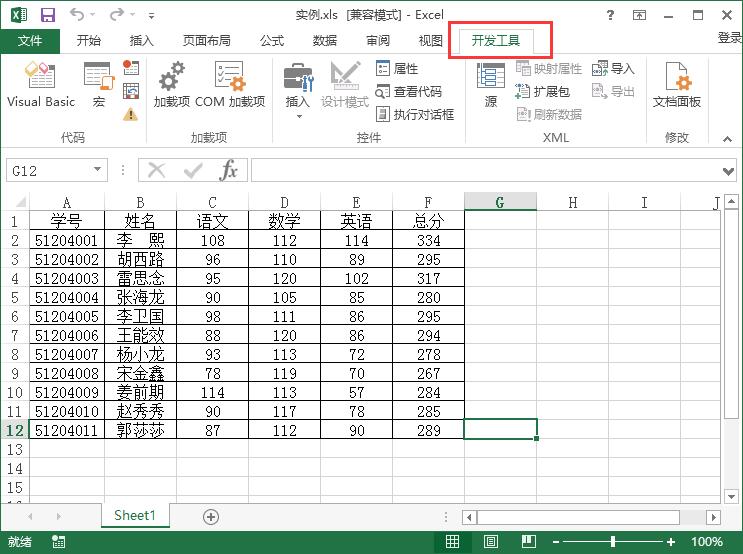Click the 宏 (Macros) icon

click(x=98, y=85)
